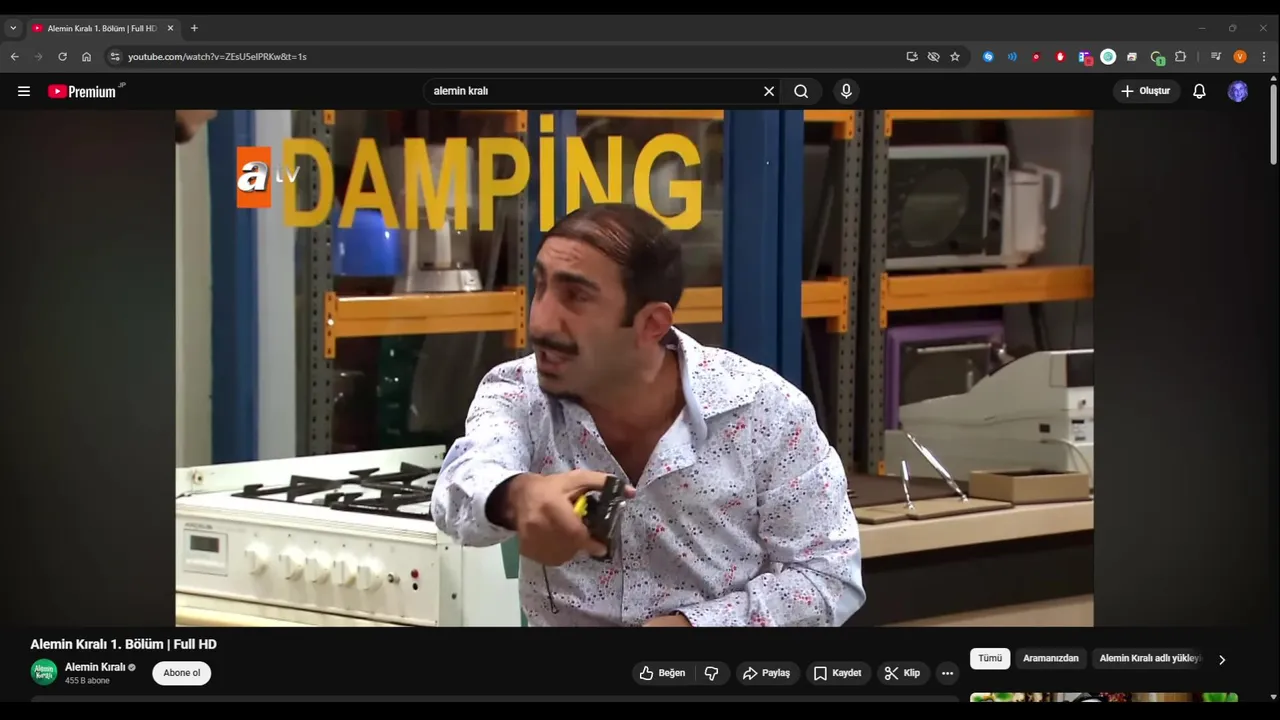Open the Chrome three-dot menu
1280x720 pixels.
pos(1264,57)
